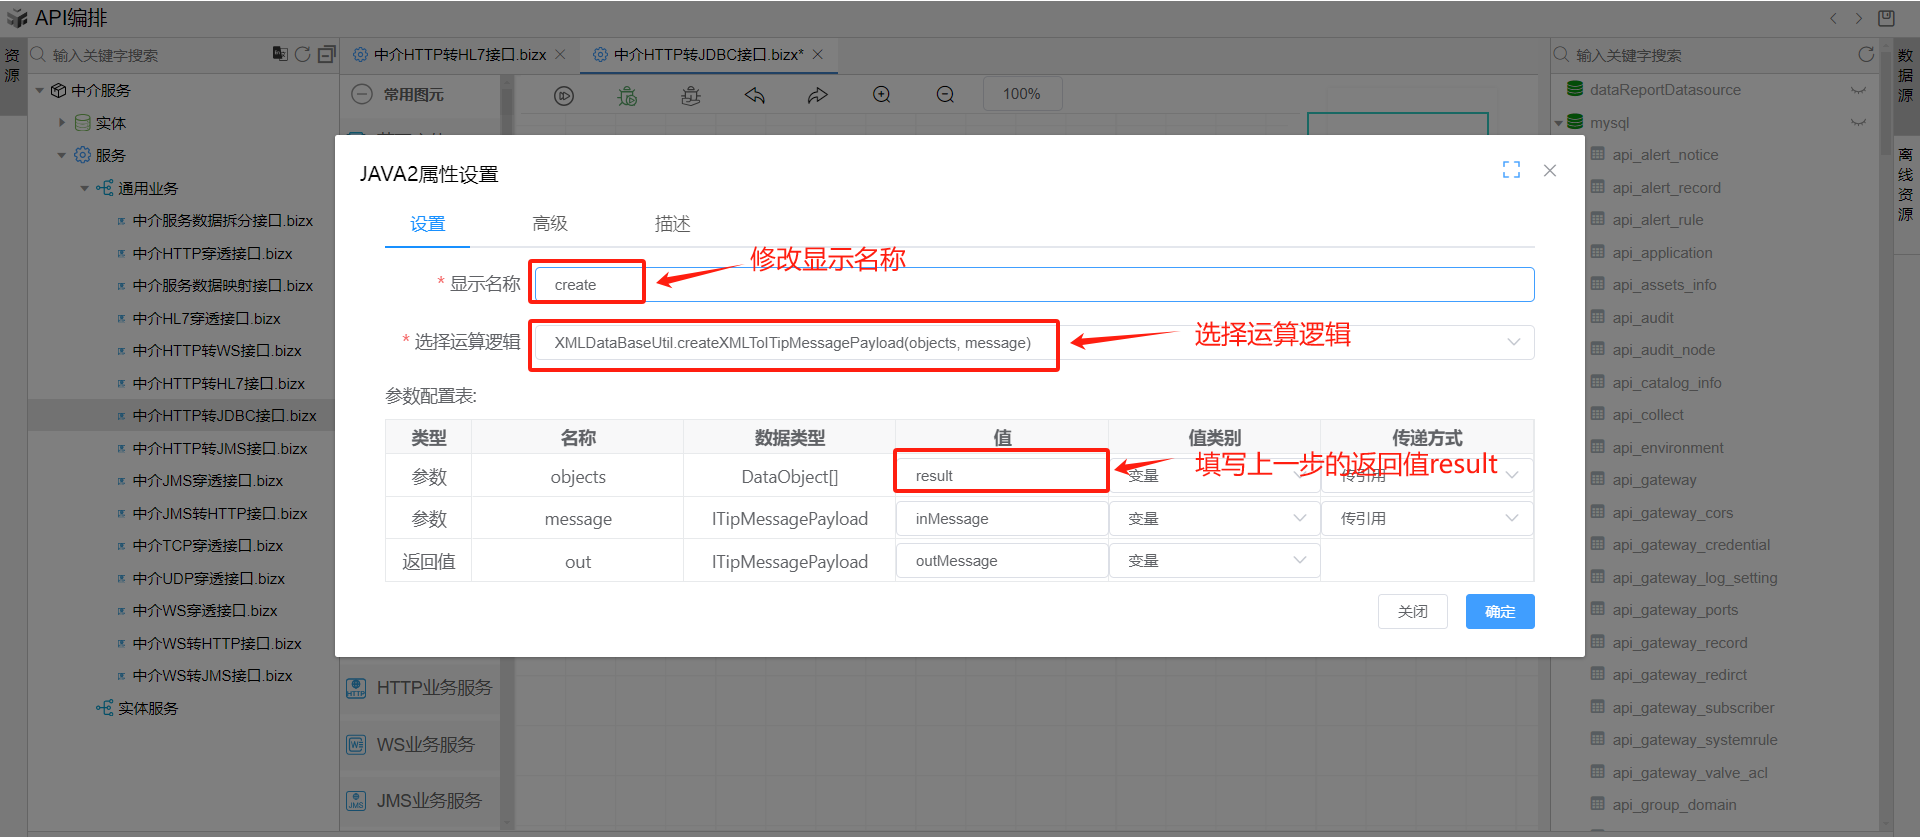Zoom out with the magnifier minus icon
The width and height of the screenshot is (1920, 837).
(x=945, y=95)
